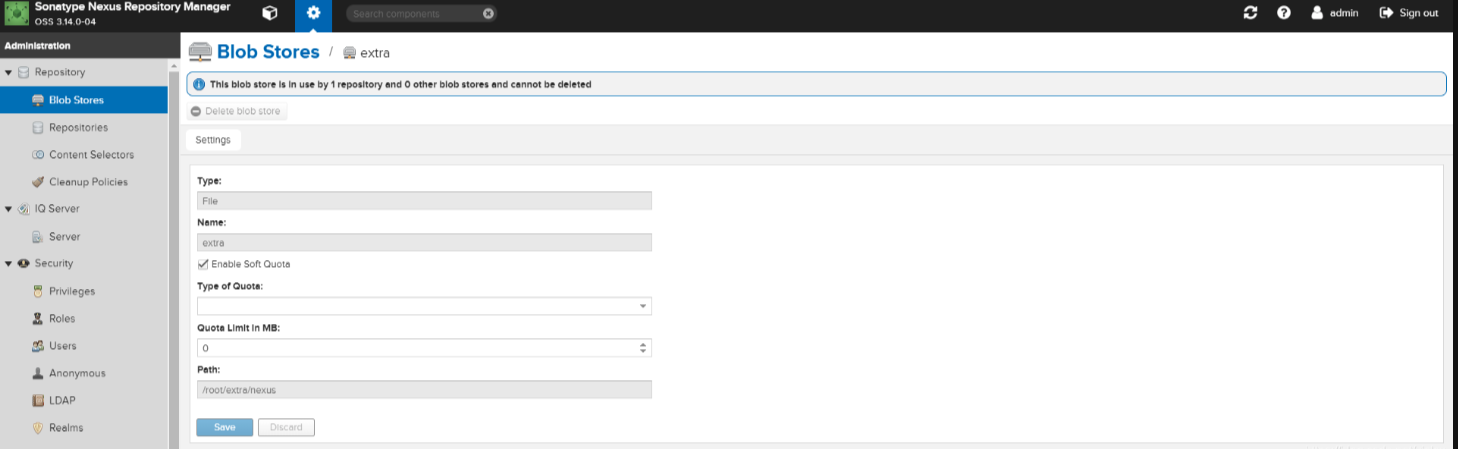This screenshot has width=1458, height=449.
Task: Click the Discard button
Action: click(286, 427)
